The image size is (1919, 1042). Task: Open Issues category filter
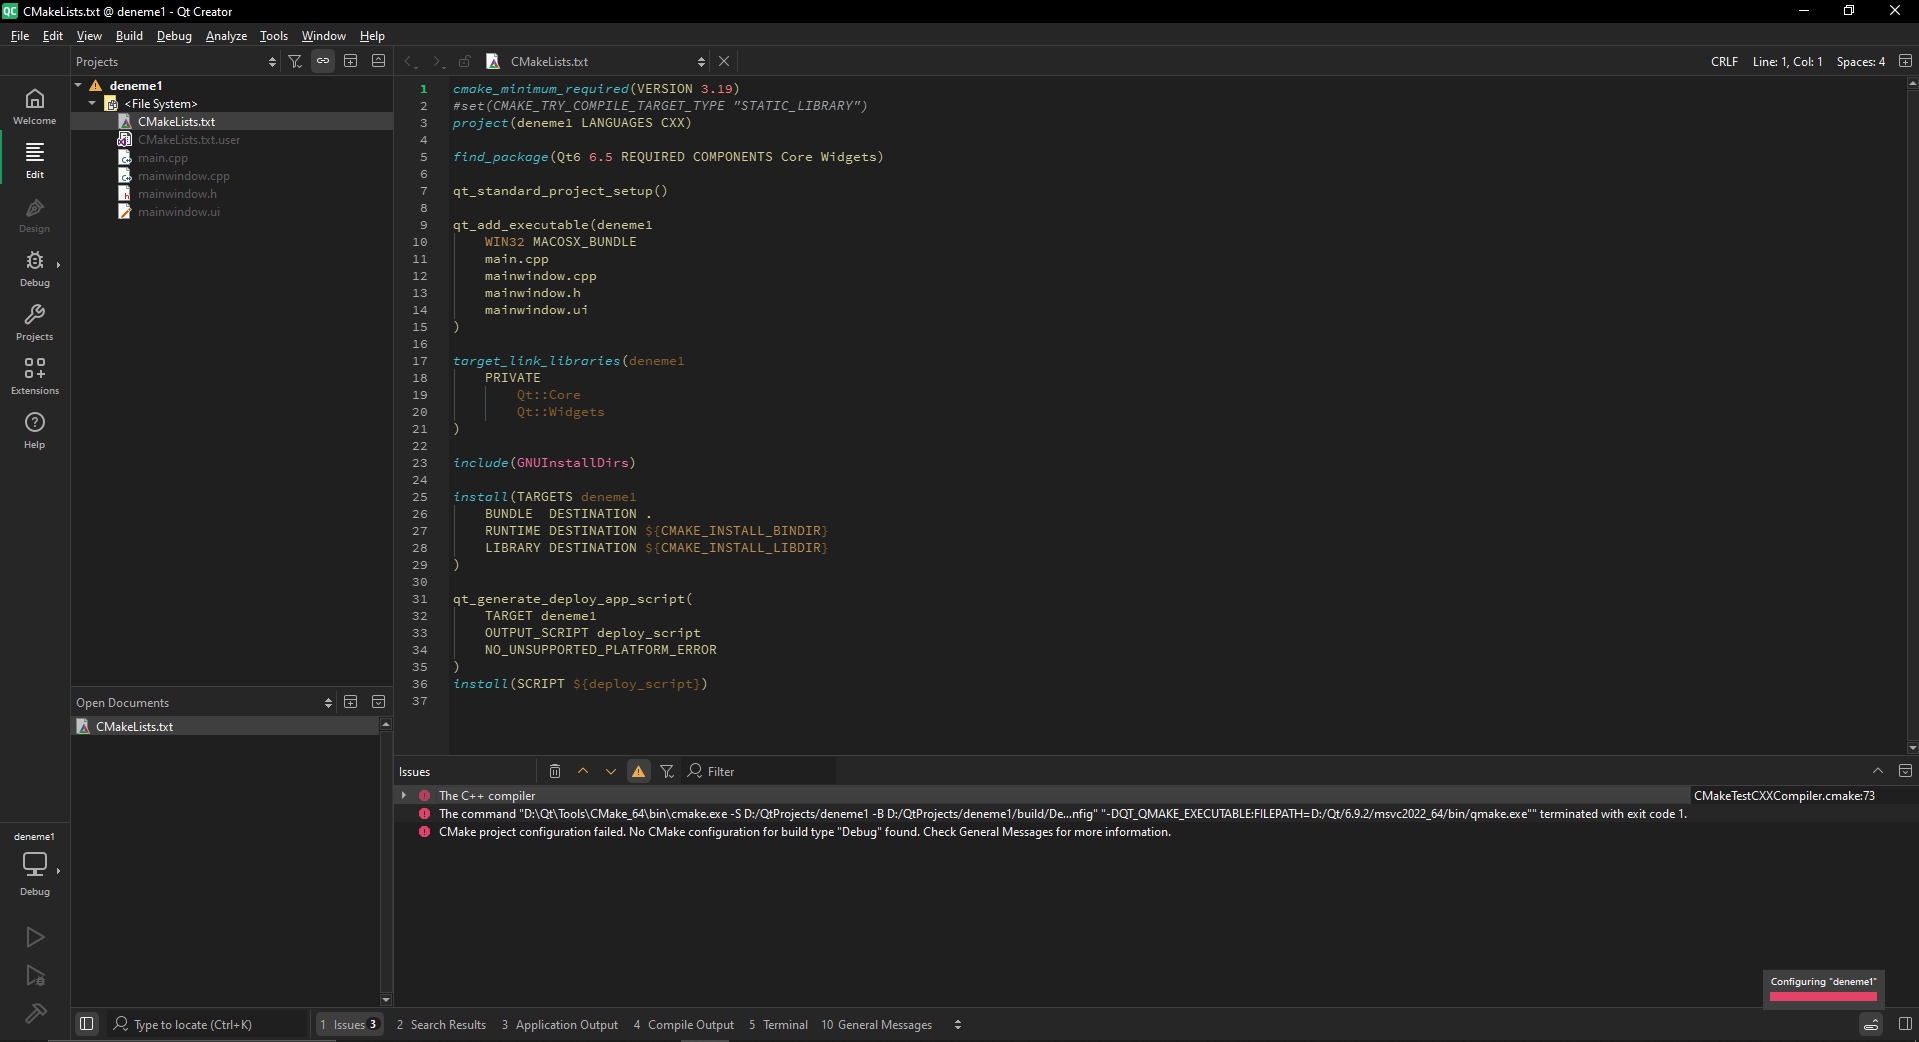tap(667, 771)
